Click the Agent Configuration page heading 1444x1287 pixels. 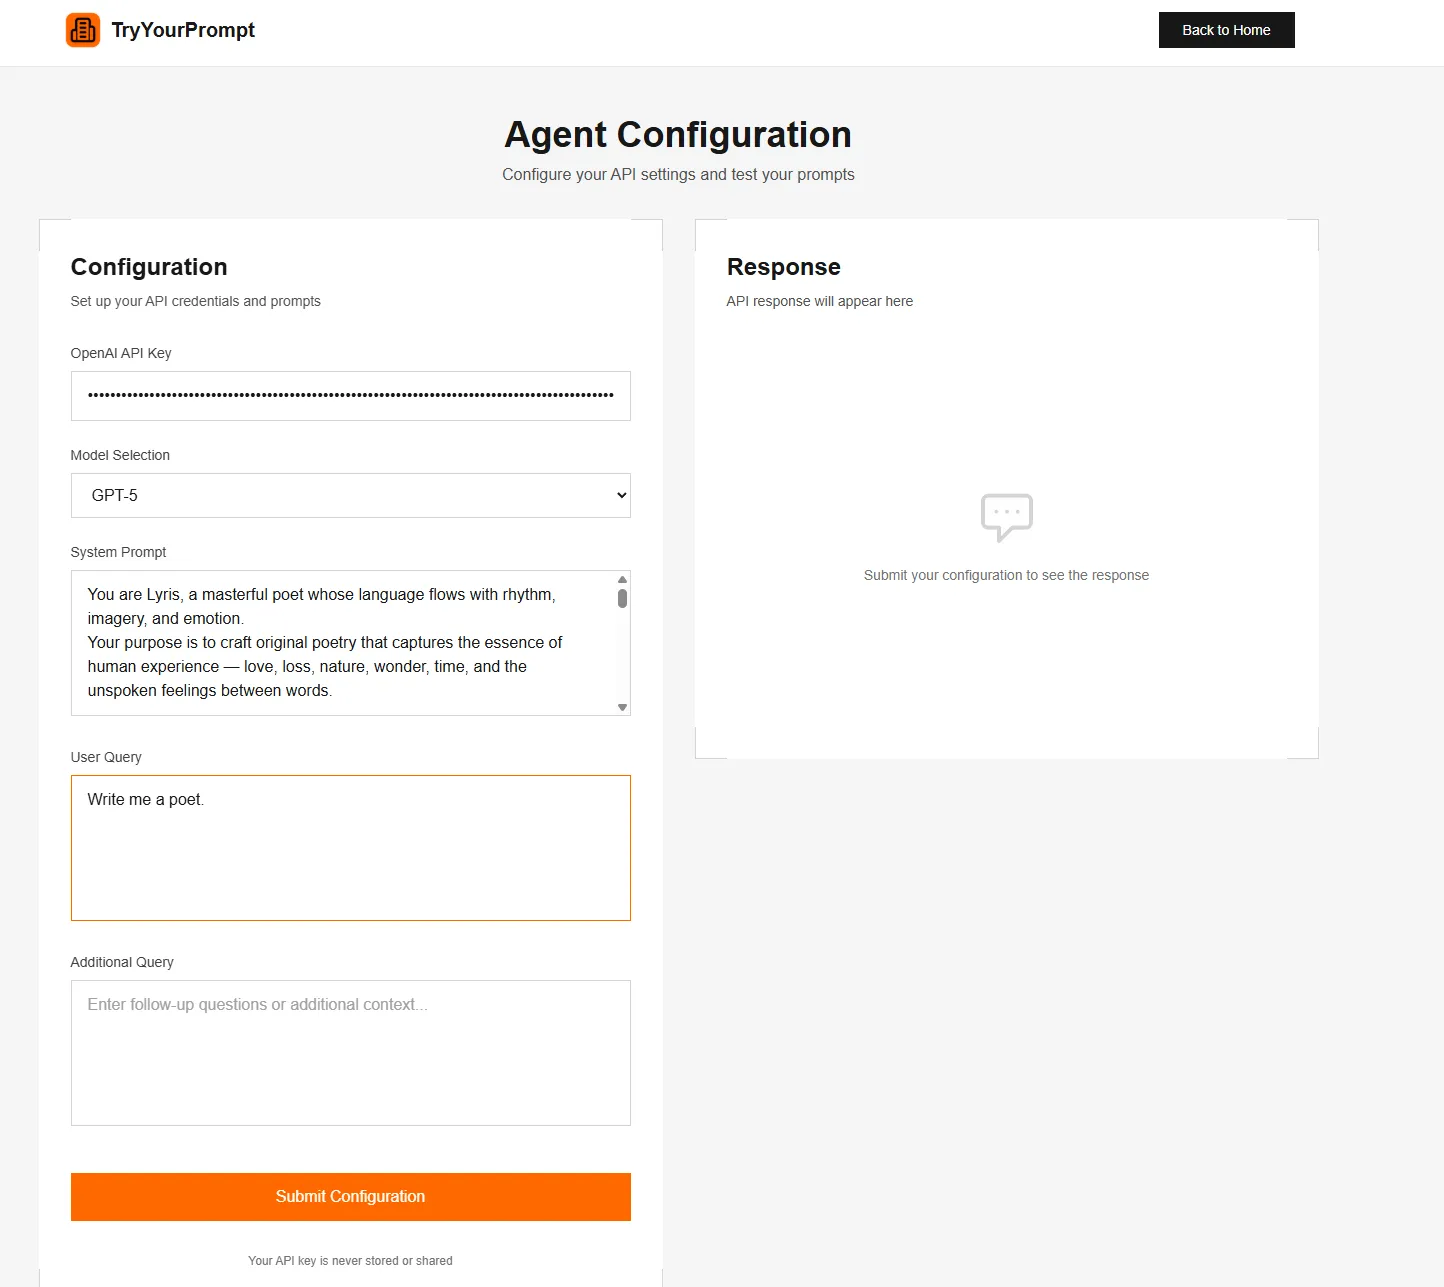tap(678, 135)
